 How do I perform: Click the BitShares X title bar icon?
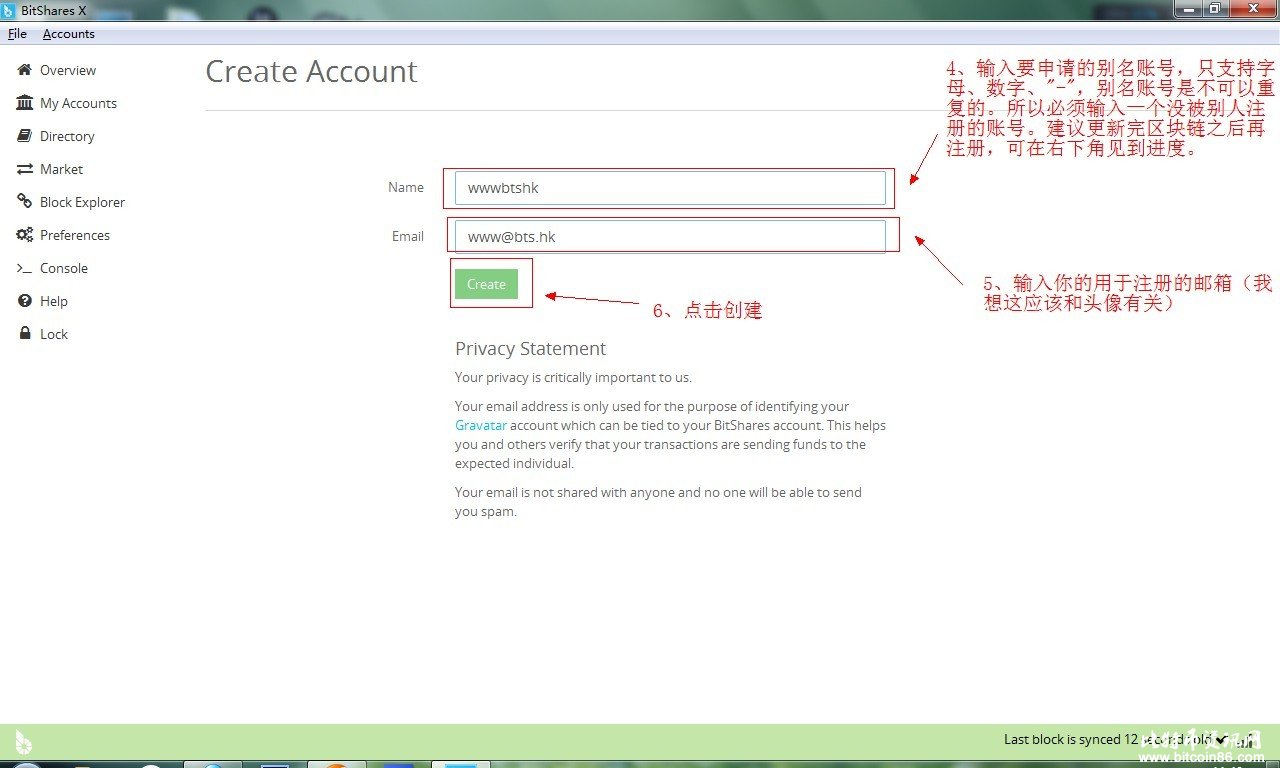[x=9, y=10]
